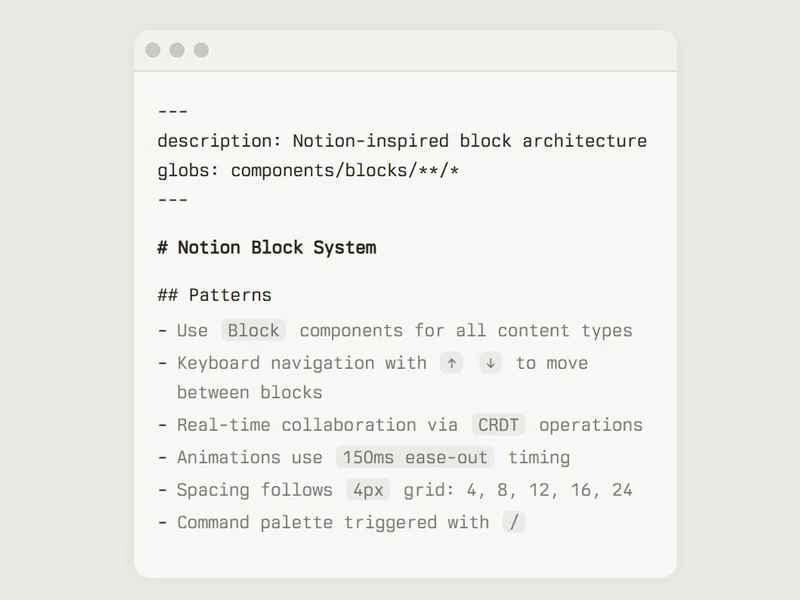Click the description frontmatter line
800x600 pixels.
point(402,141)
